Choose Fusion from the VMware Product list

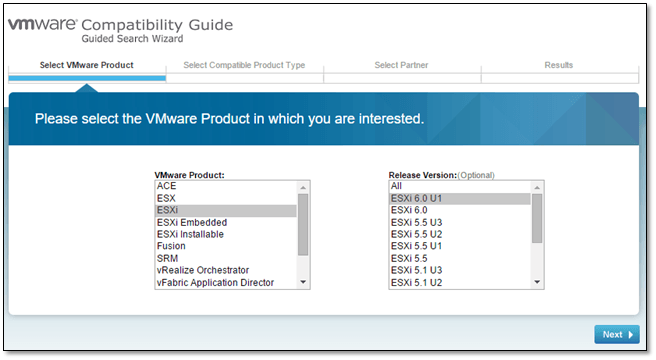coord(226,246)
